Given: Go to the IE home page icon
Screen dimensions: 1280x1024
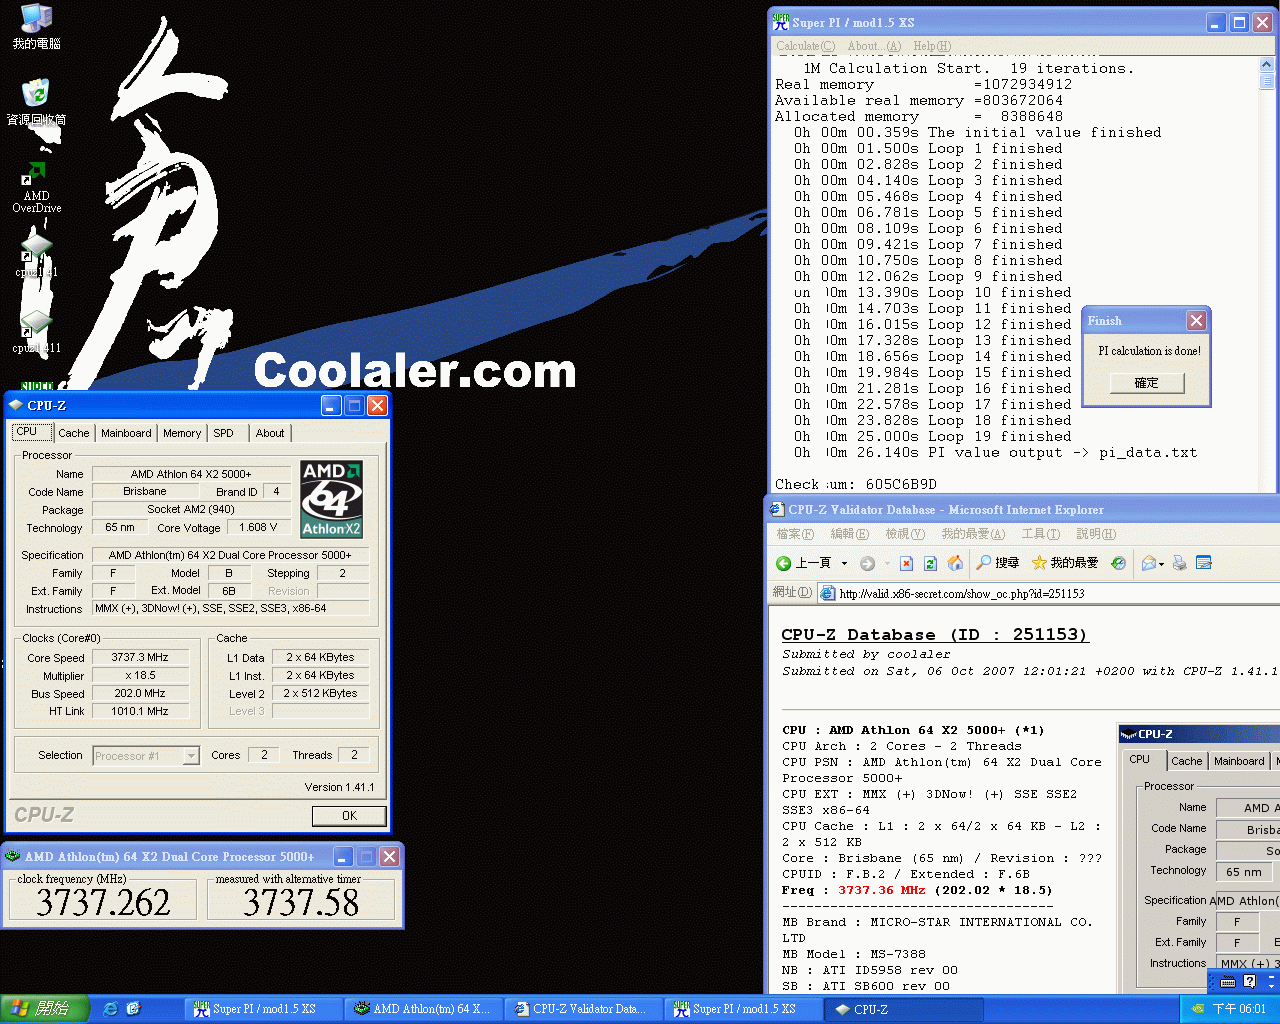Looking at the screenshot, I should [x=955, y=563].
